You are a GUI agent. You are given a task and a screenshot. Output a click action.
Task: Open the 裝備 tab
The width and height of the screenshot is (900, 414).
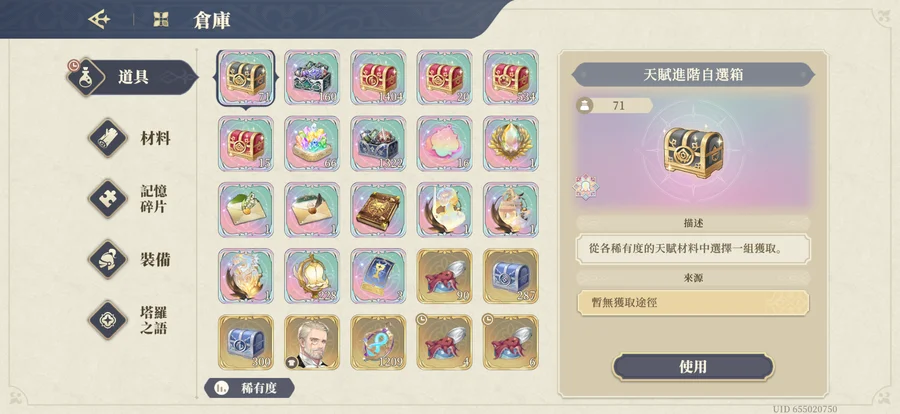tap(132, 260)
